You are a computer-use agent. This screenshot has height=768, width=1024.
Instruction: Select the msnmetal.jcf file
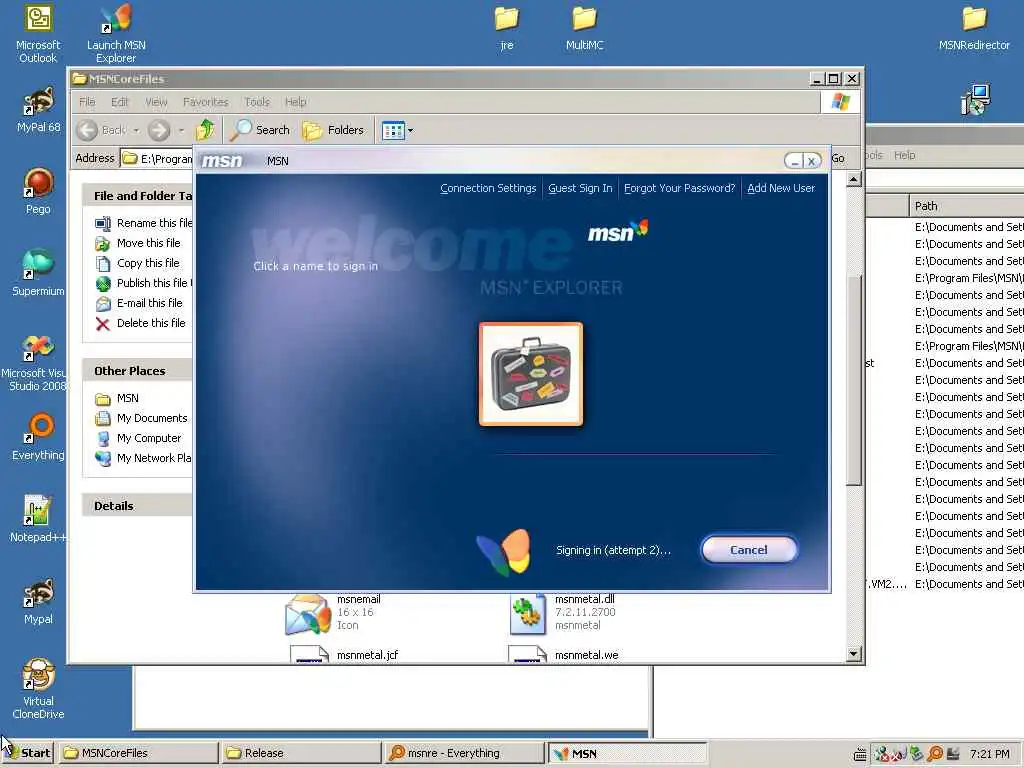[344, 654]
